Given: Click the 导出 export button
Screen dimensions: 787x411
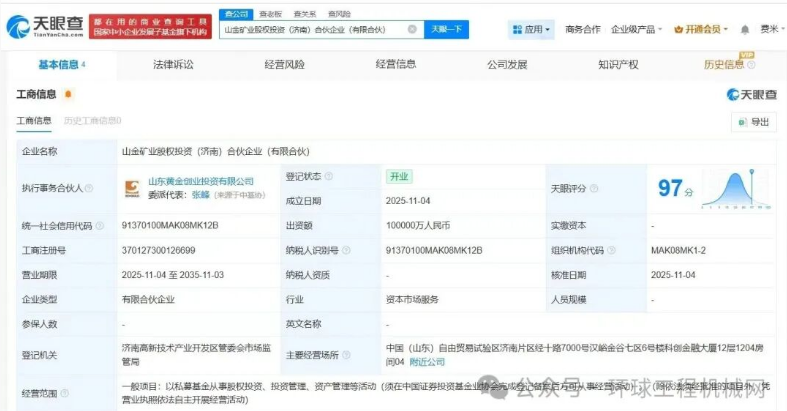Looking at the screenshot, I should (753, 122).
